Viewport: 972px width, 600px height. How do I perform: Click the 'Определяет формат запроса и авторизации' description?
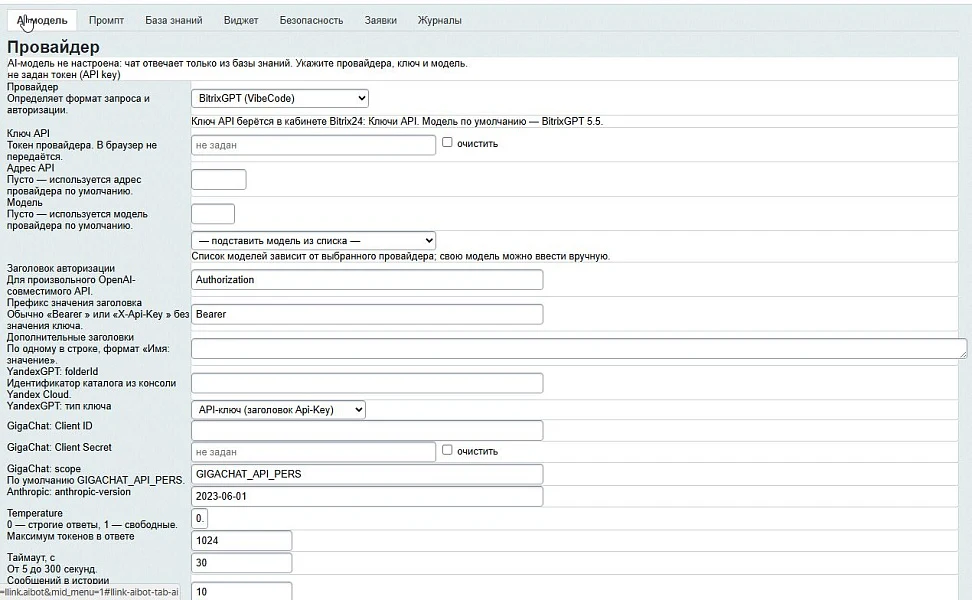pyautogui.click(x=78, y=104)
